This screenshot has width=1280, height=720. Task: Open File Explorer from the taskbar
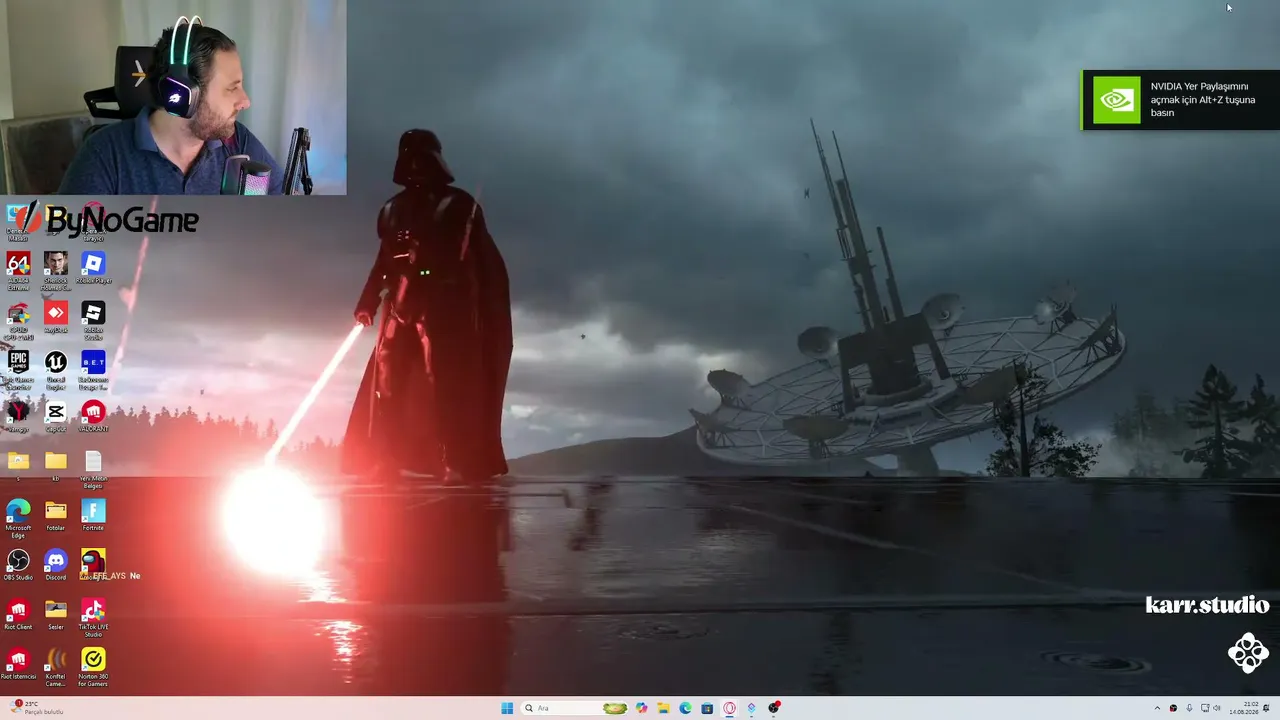663,708
